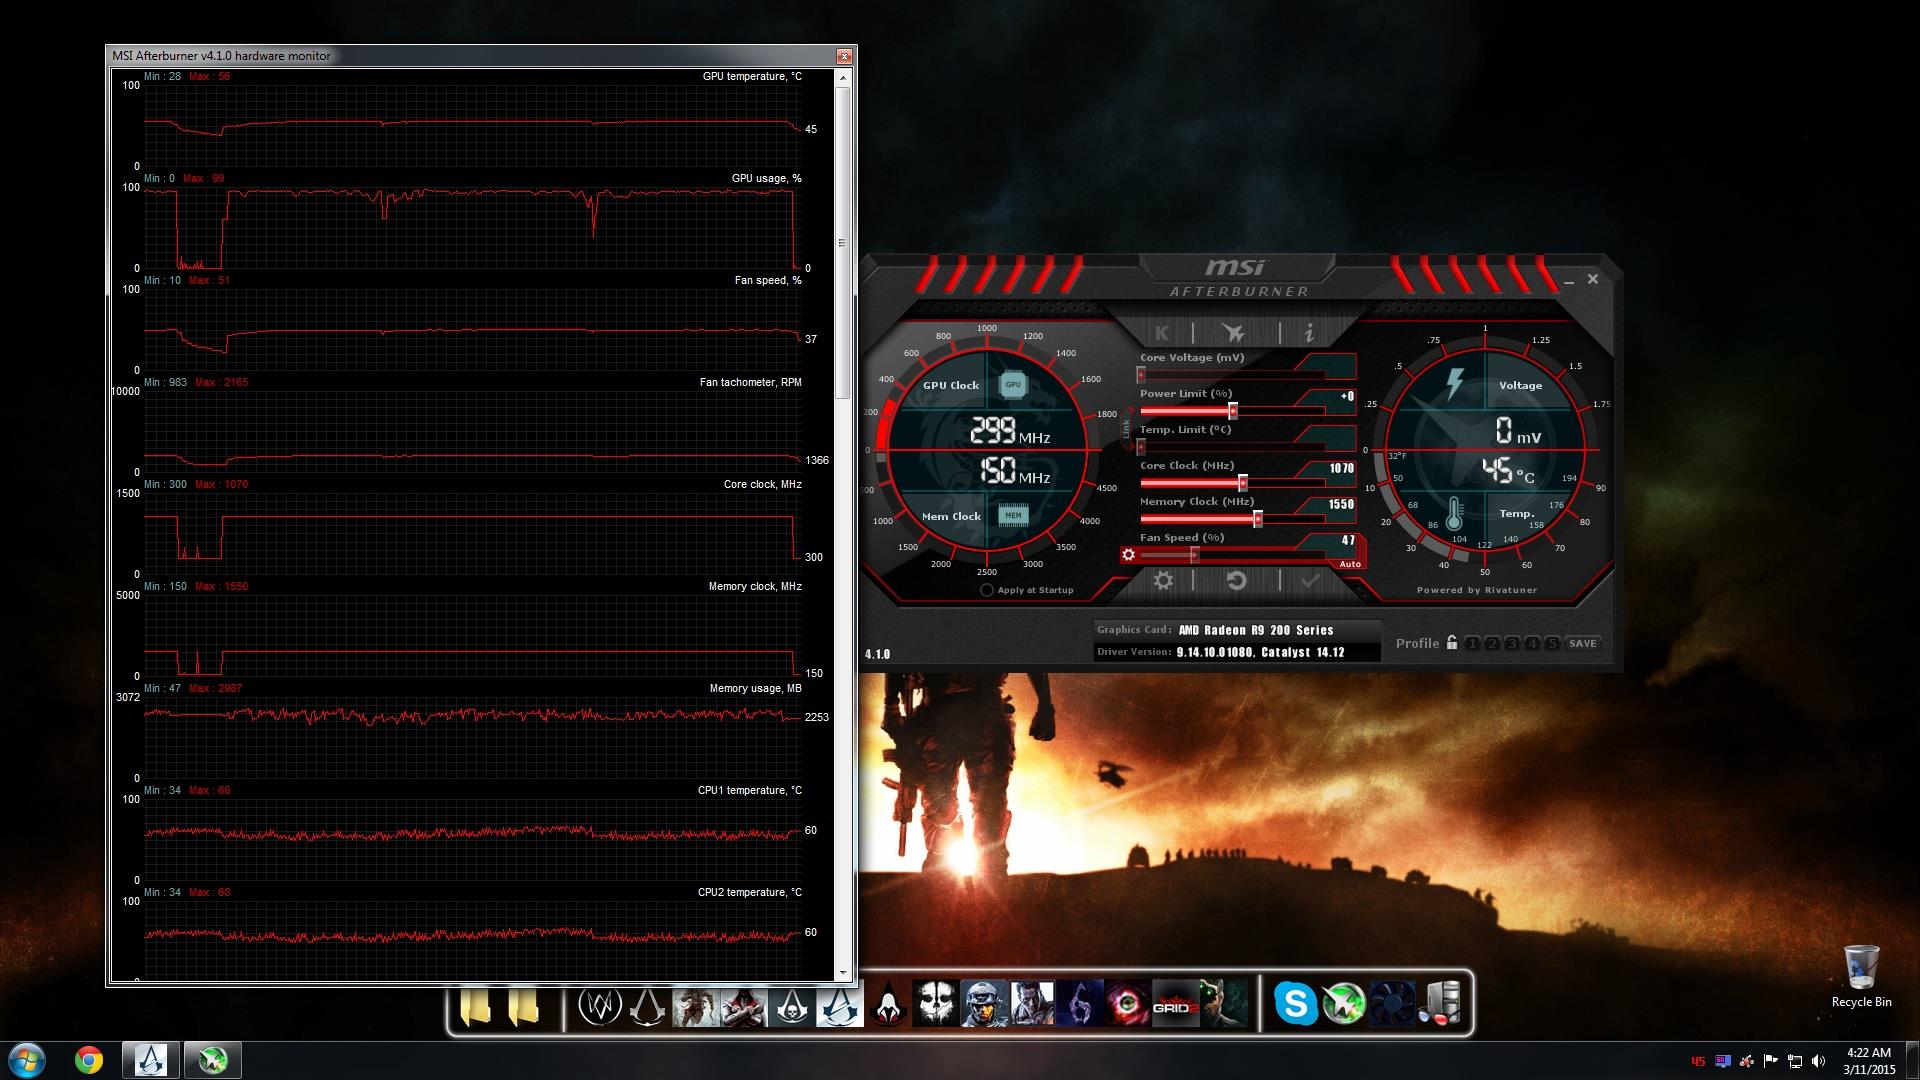Select profile slot 1

click(x=1472, y=644)
